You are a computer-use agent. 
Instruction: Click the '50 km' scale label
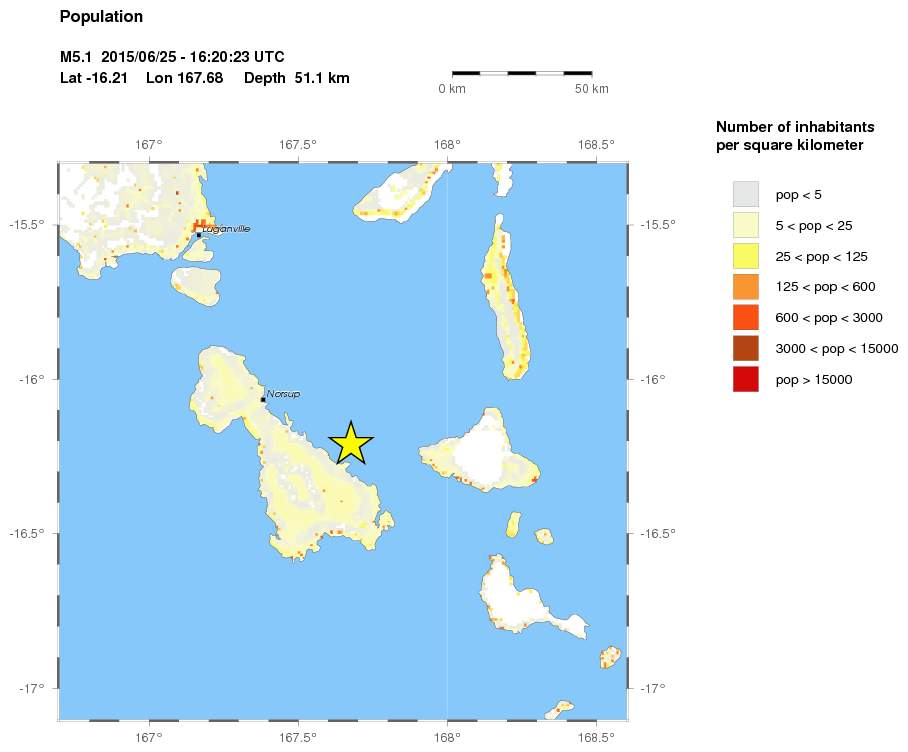point(592,89)
